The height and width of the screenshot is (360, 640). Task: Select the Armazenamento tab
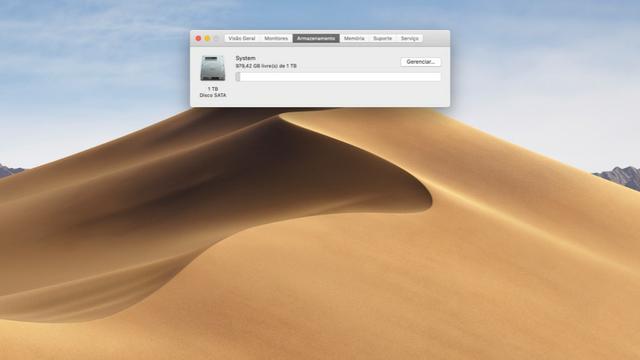(x=316, y=38)
